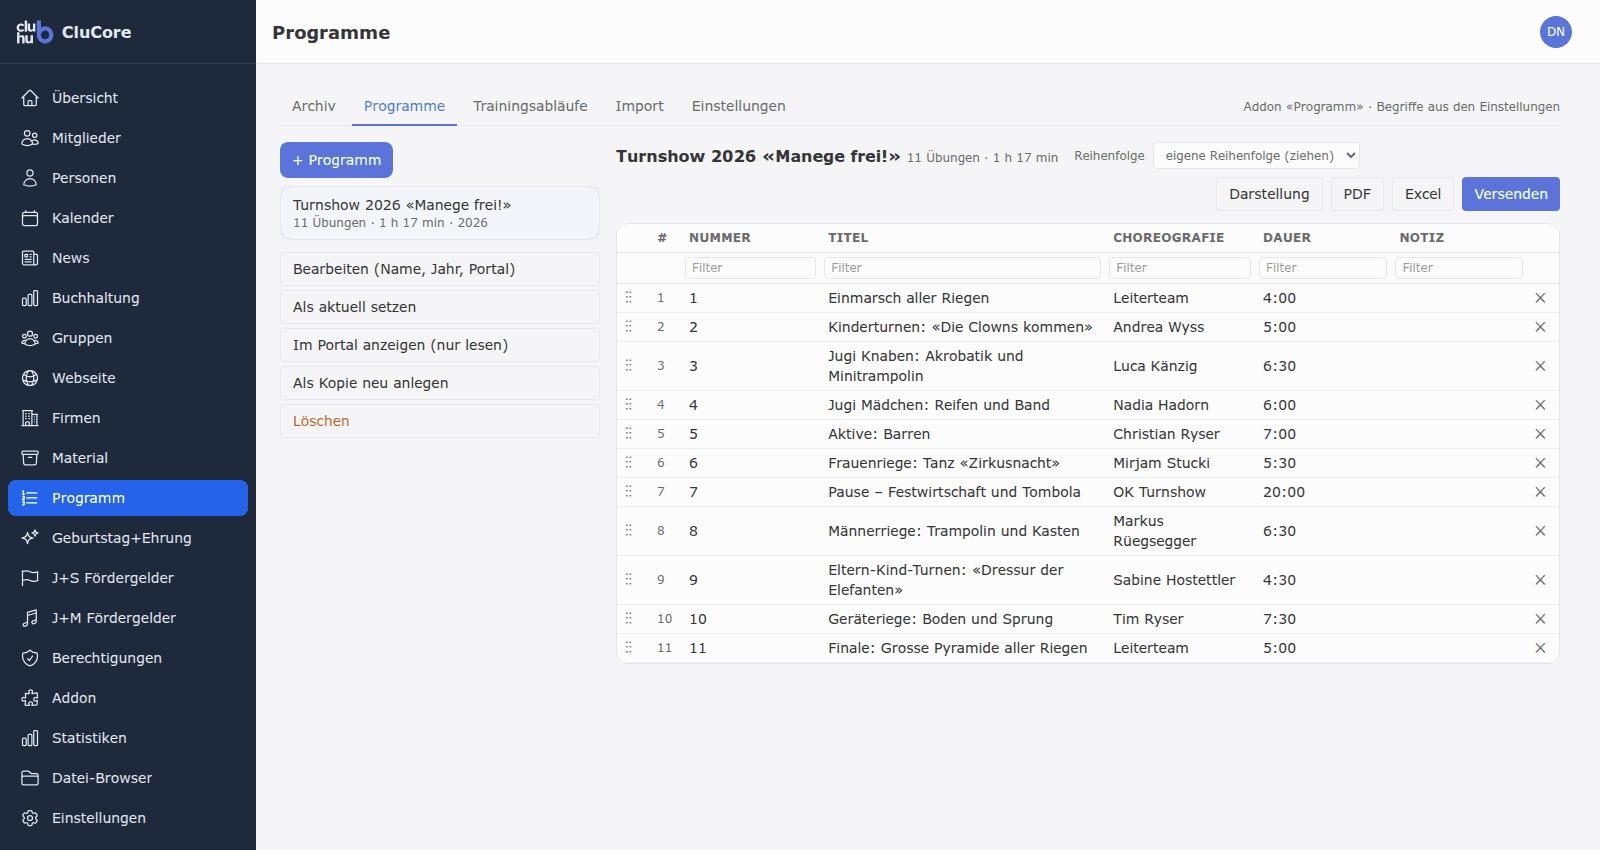1600x850 pixels.
Task: Click the Geburtstag+Ehrung sparkle icon
Action: click(30, 538)
